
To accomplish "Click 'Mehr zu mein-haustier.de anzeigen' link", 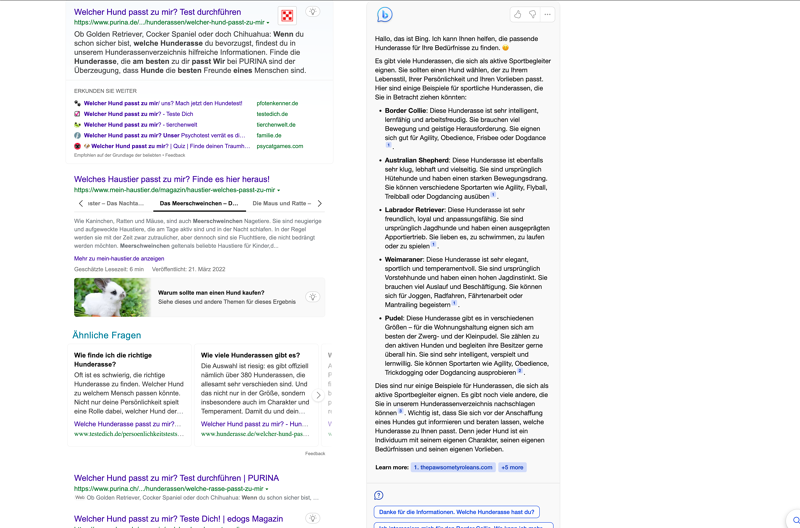I will [x=119, y=258].
